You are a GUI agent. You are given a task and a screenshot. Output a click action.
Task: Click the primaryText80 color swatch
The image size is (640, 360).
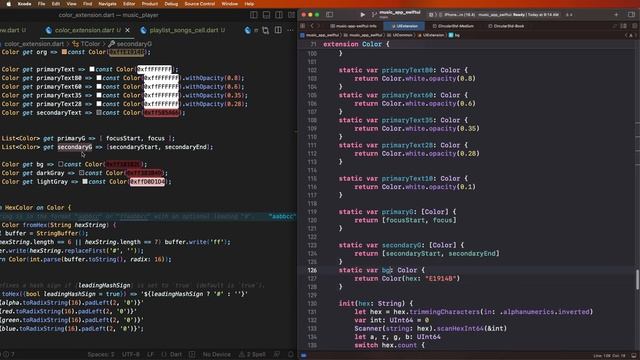[99, 78]
